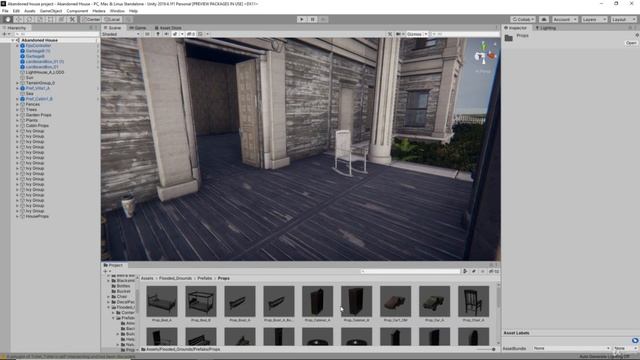640x360 pixels.
Task: Toggle the Center pivot mode button
Action: click(x=91, y=19)
